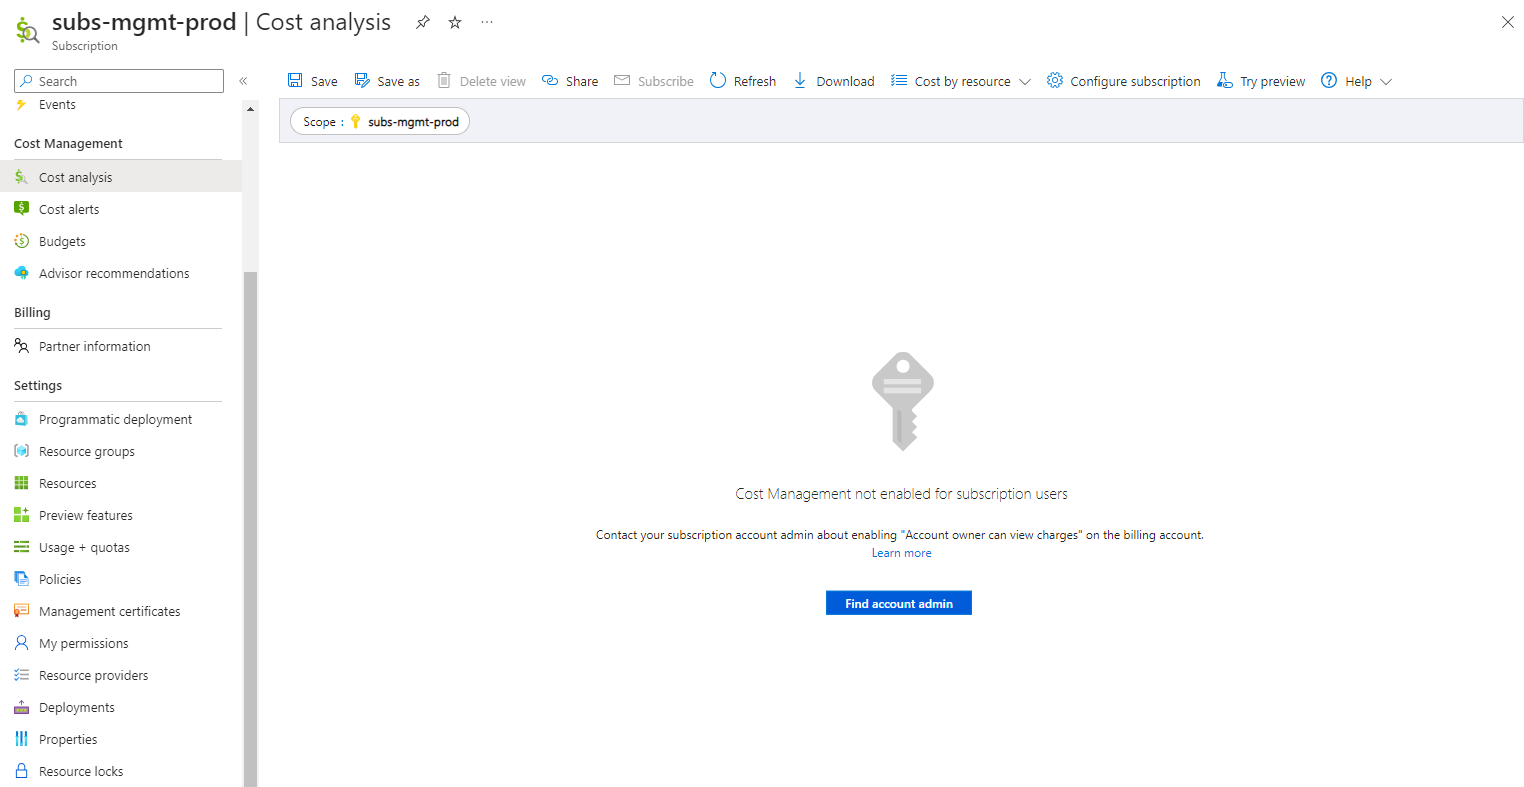The image size is (1524, 787).
Task: Click the Properties bars icon
Action: click(x=21, y=739)
